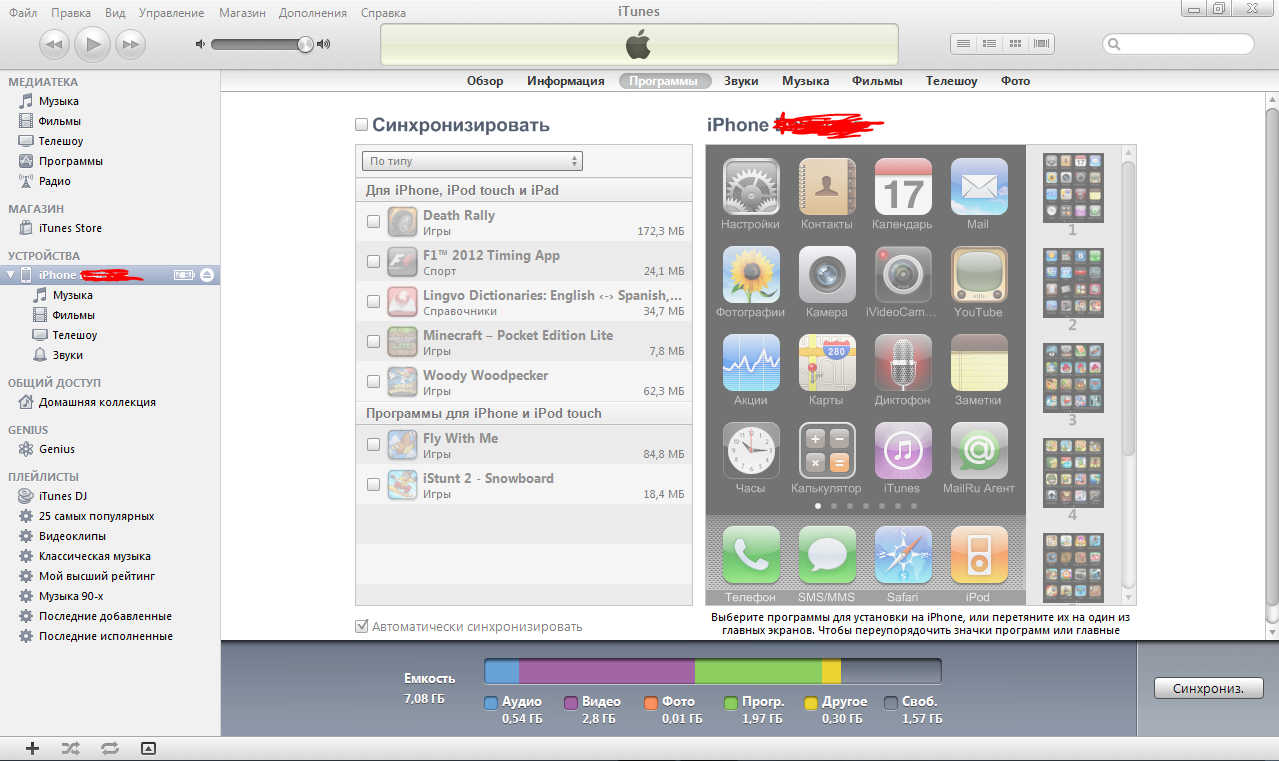
Task: Click the Телефон dock icon
Action: tap(750, 556)
